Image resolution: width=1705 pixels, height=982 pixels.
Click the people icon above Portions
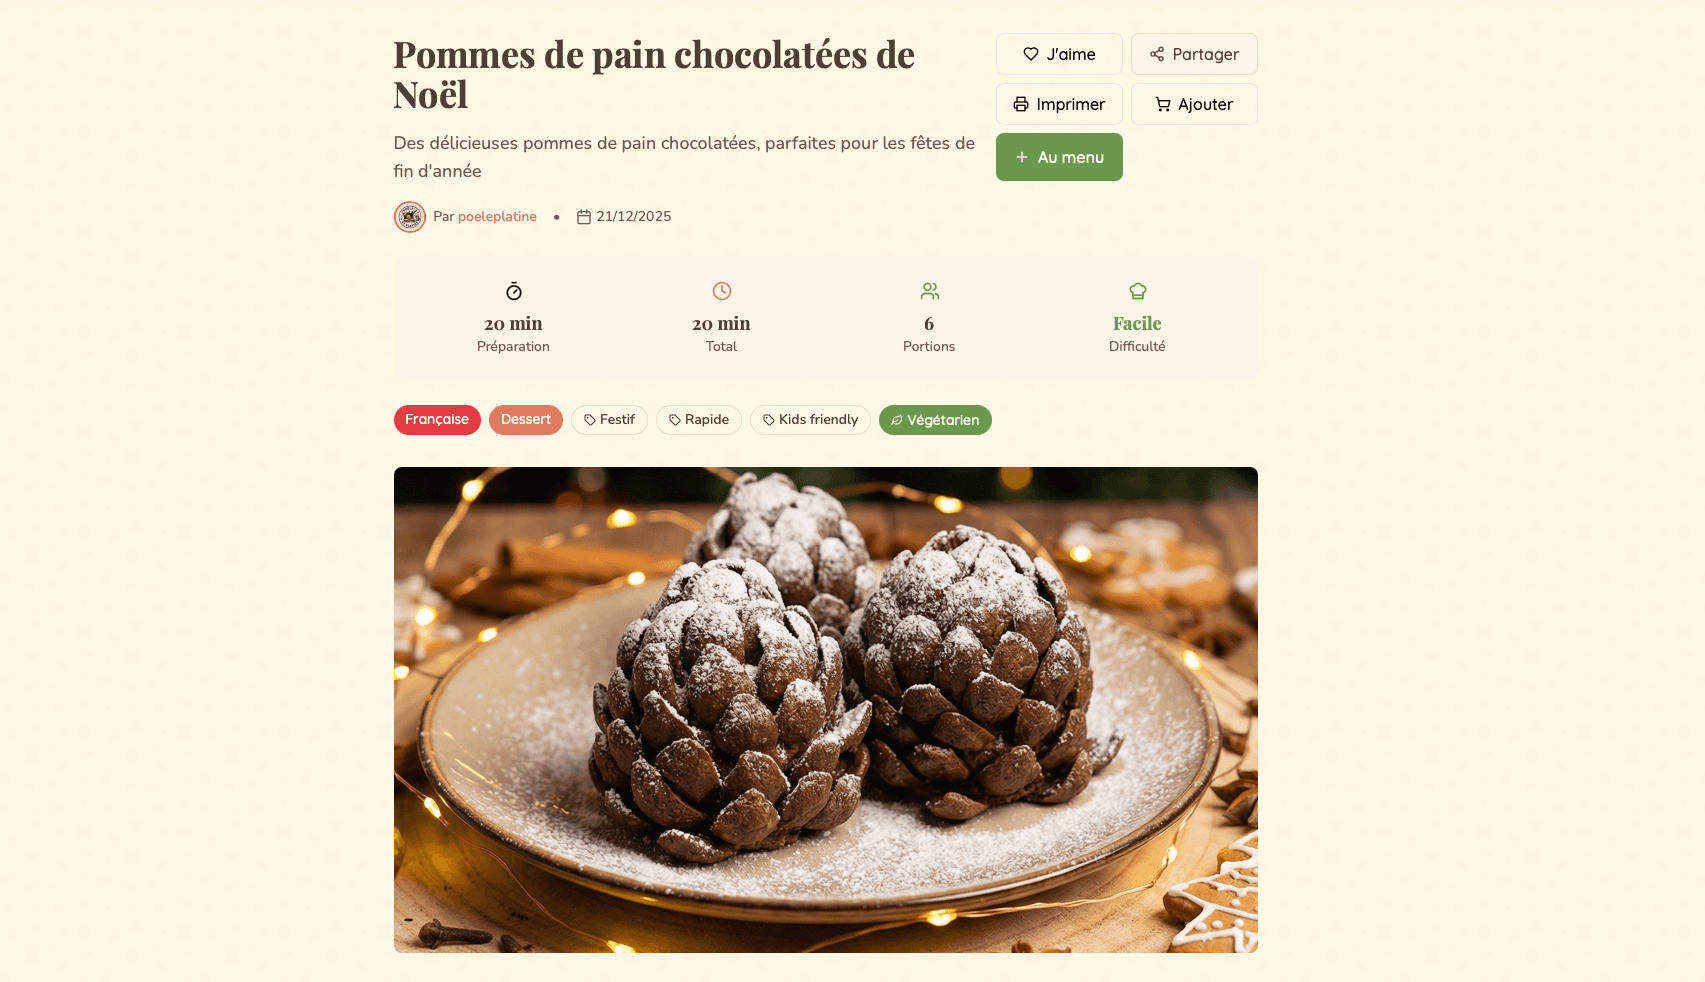929,291
